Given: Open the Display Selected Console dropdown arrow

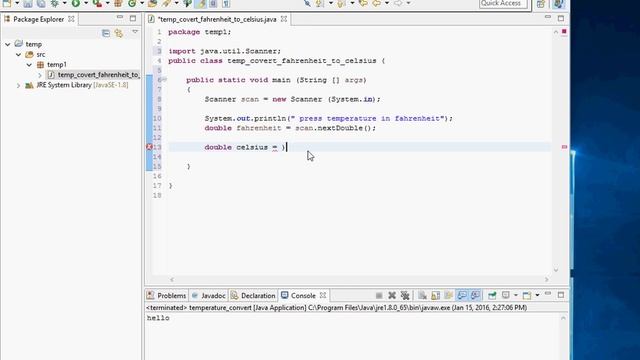Looking at the screenshot, I should (516, 295).
